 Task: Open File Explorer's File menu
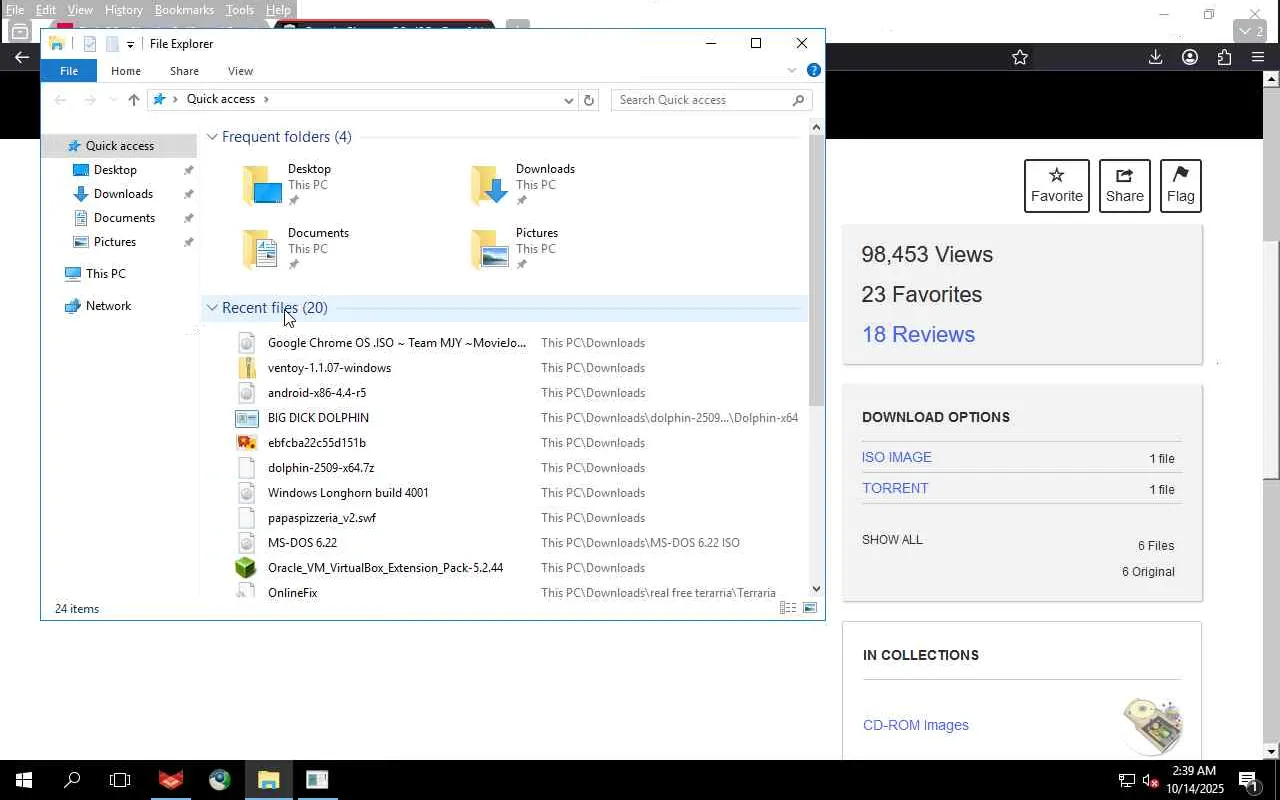(x=69, y=71)
